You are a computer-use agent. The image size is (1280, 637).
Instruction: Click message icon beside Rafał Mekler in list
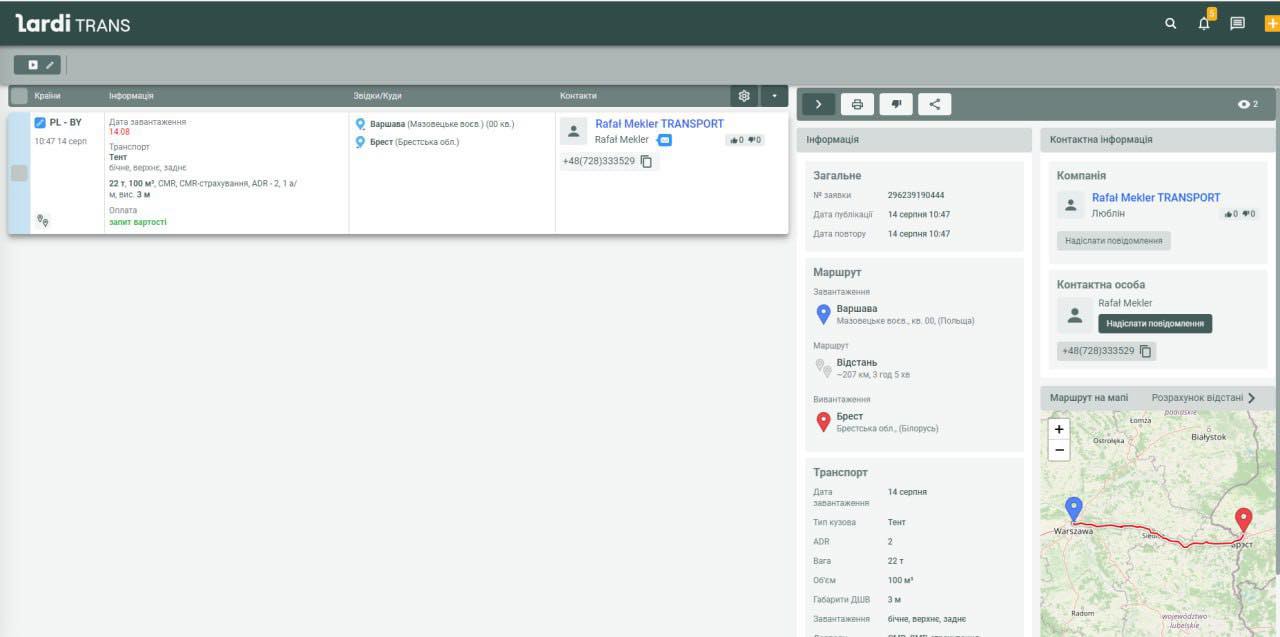(x=664, y=140)
